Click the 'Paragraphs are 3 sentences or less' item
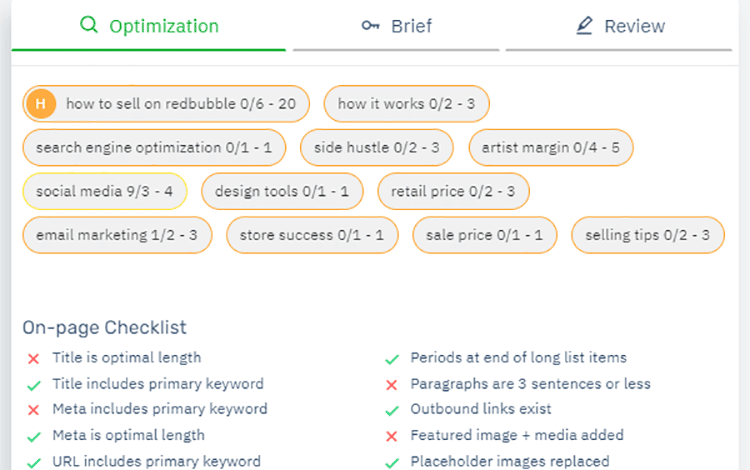Screen dimensions: 750x470 coord(530,384)
